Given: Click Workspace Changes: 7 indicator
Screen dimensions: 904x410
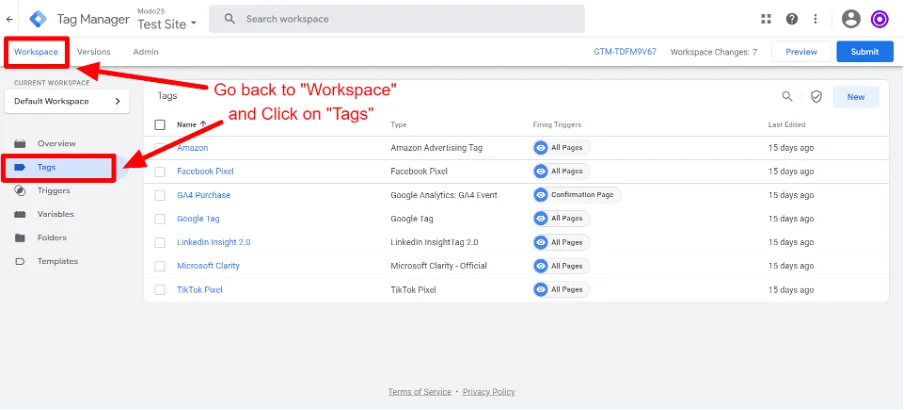Looking at the screenshot, I should click(714, 52).
